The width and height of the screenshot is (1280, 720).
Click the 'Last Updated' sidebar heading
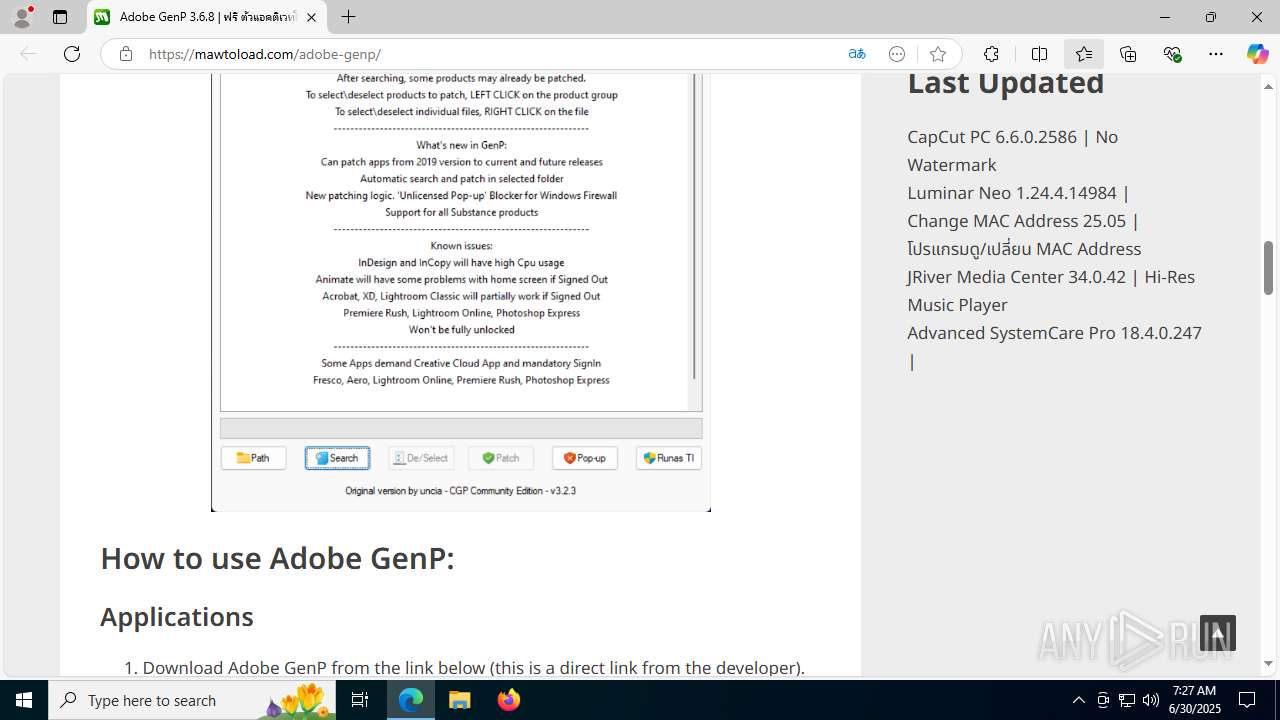pyautogui.click(x=1005, y=84)
